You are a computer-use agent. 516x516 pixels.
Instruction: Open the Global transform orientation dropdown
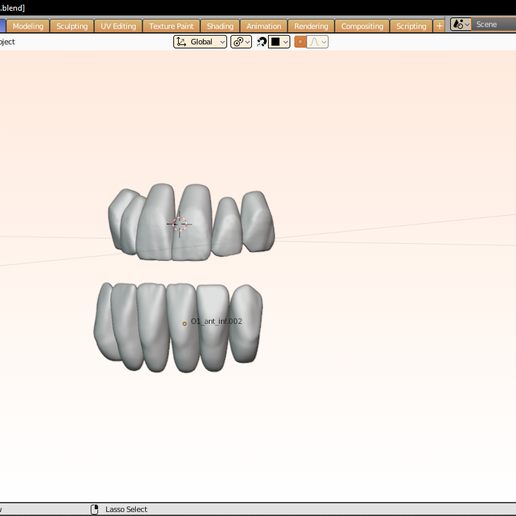200,42
